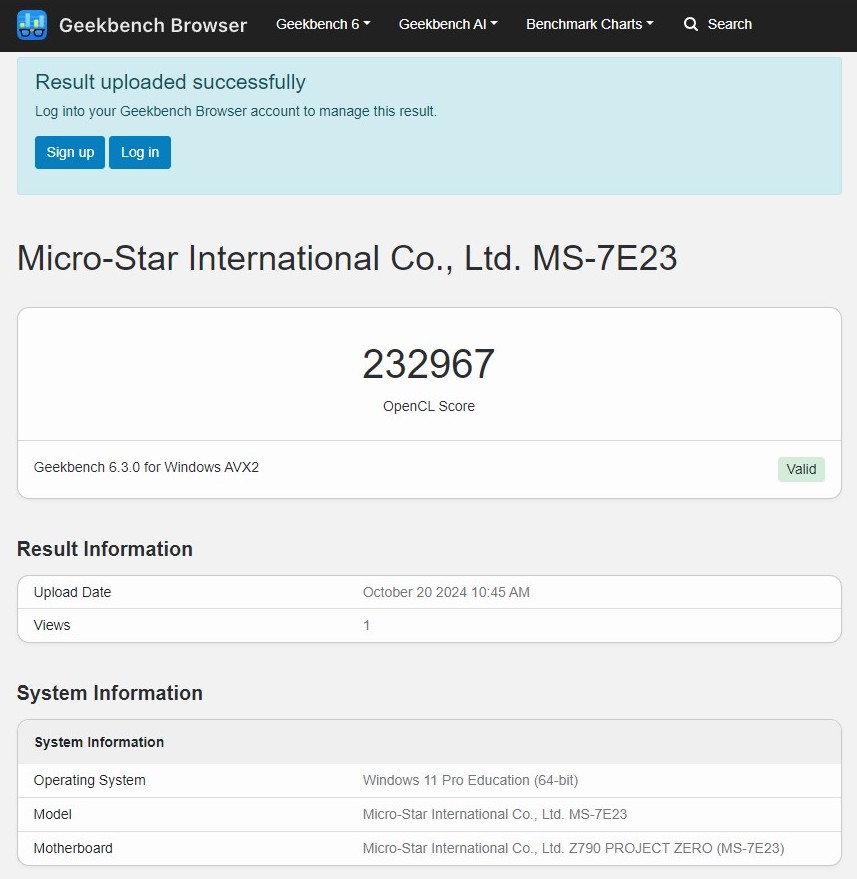Click the System Information table header
This screenshot has height=879, width=857.
pyautogui.click(x=99, y=742)
